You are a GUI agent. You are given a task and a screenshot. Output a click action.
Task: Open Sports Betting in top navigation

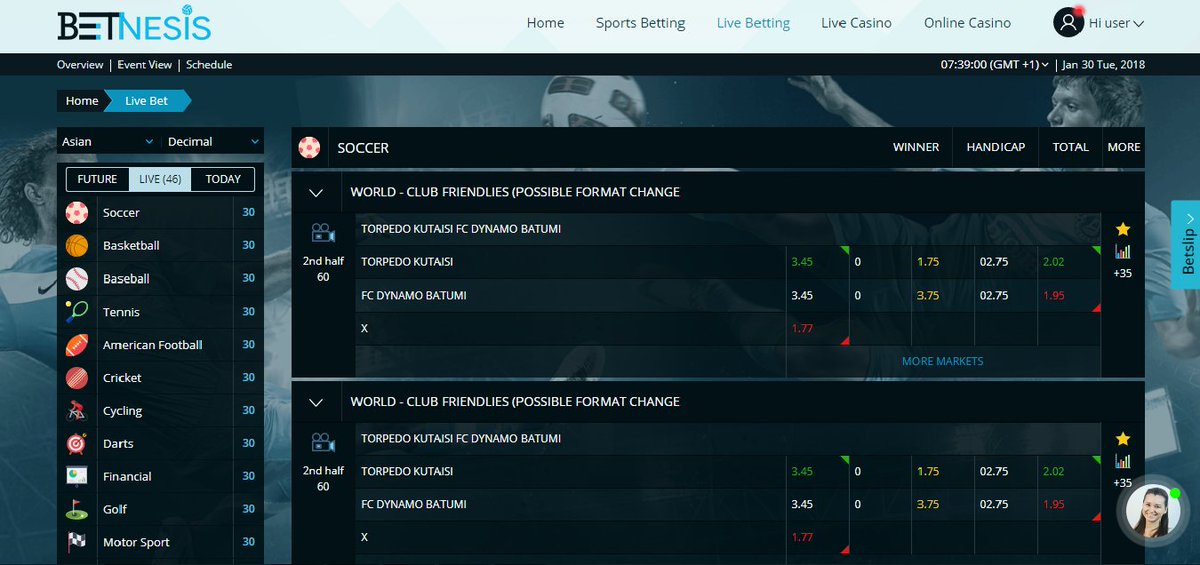641,23
